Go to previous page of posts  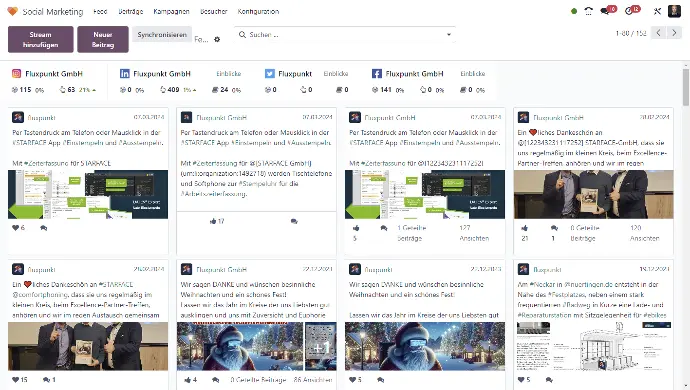point(658,33)
